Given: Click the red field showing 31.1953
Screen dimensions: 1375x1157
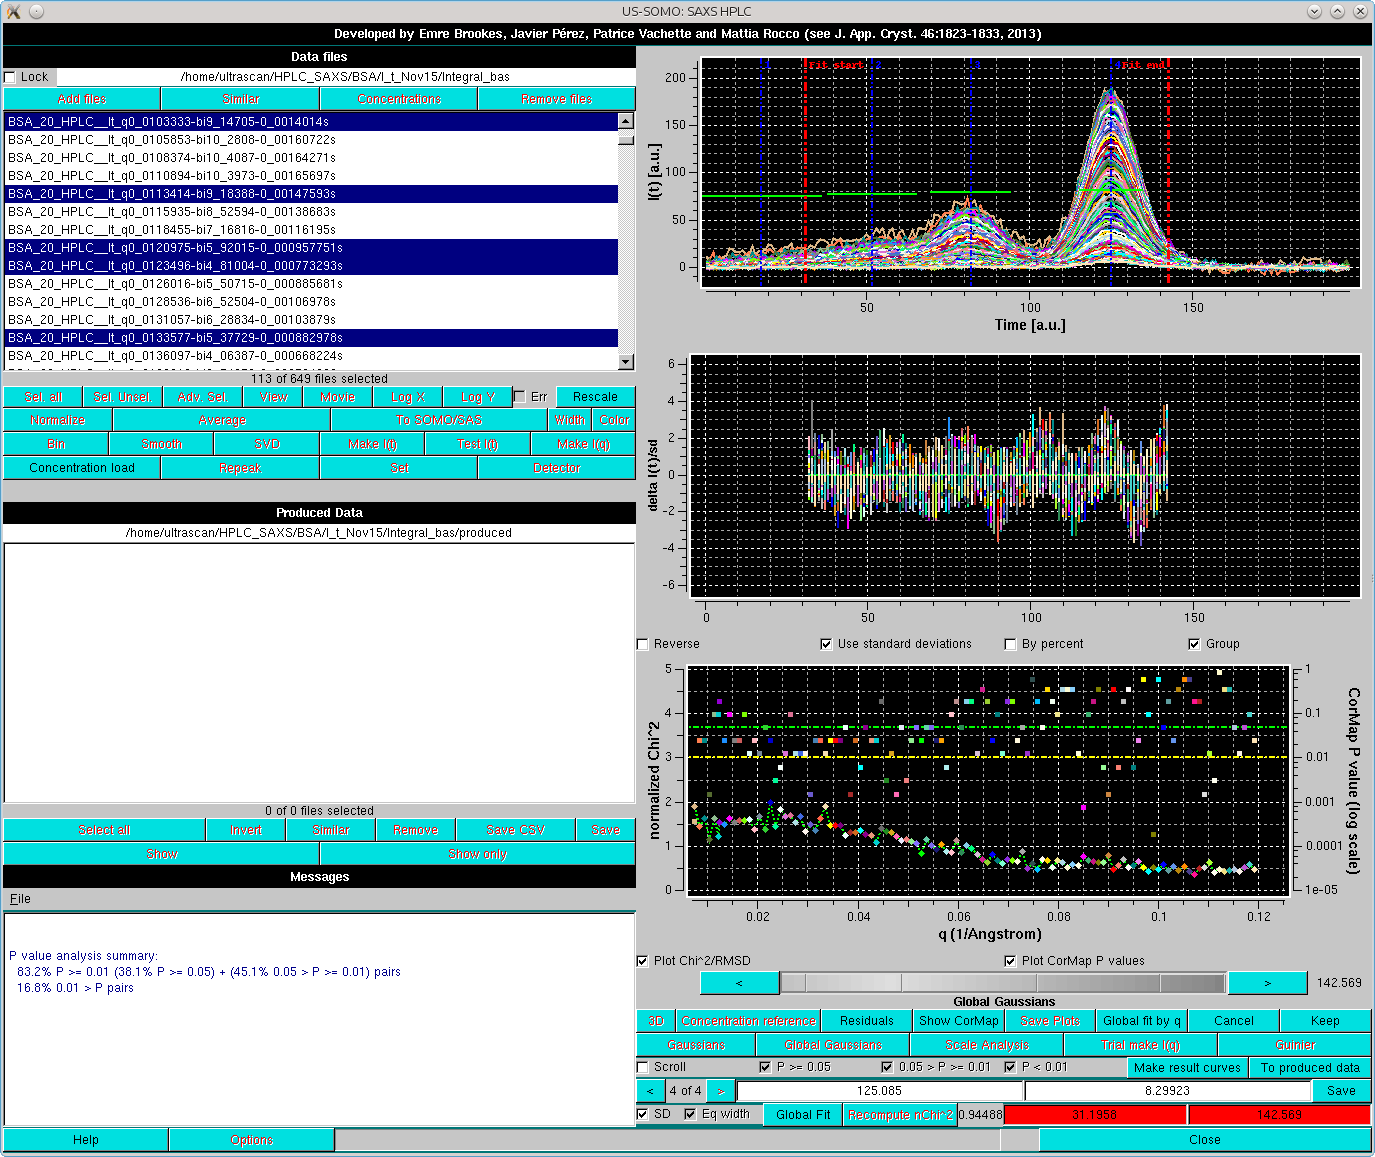Looking at the screenshot, I should [x=1095, y=1114].
